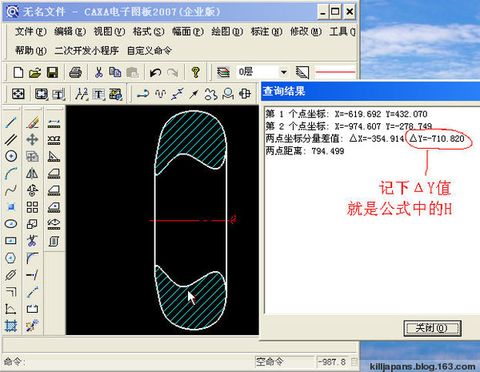
Task: Open the 自定义命令 menu
Action: 149,51
